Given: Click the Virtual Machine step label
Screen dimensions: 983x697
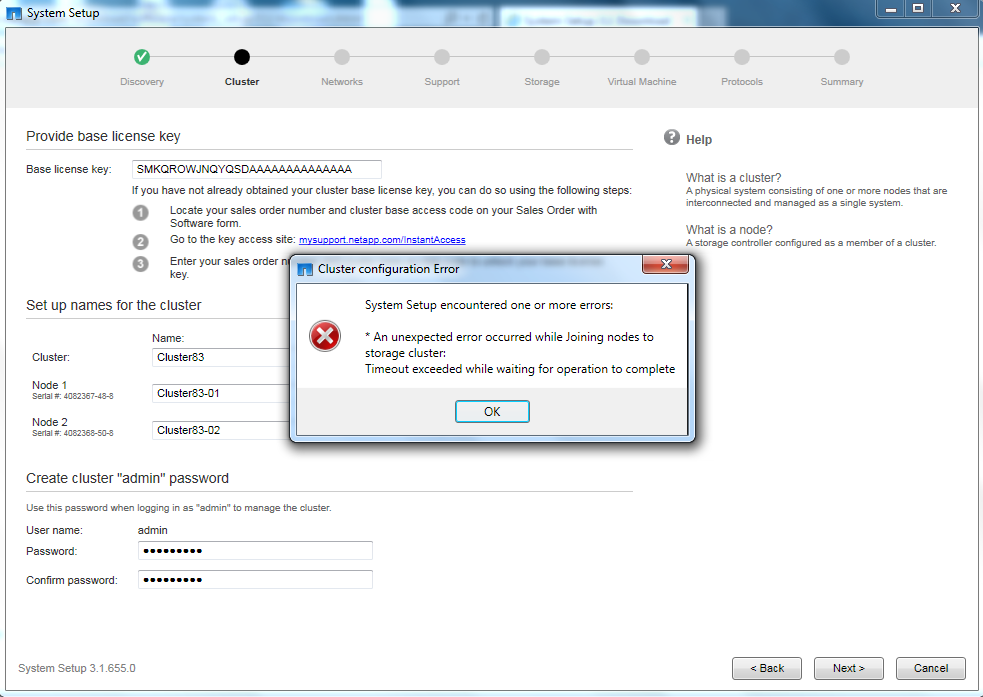Looking at the screenshot, I should [642, 81].
